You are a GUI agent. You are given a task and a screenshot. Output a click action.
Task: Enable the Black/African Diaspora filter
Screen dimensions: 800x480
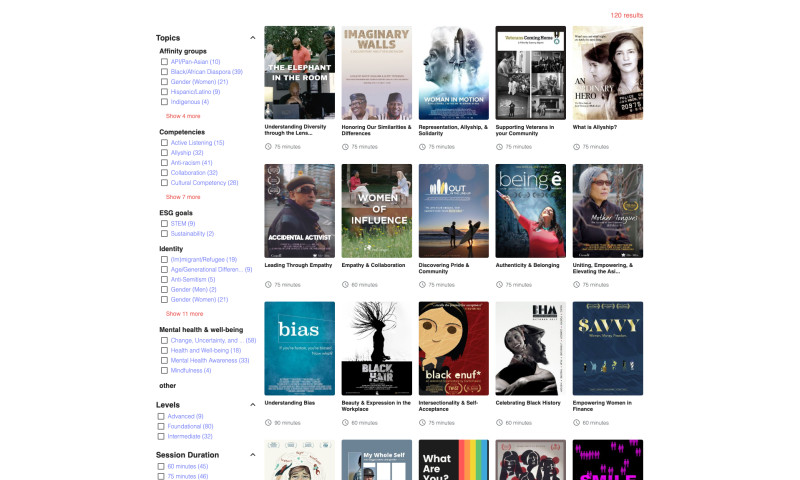tap(164, 72)
